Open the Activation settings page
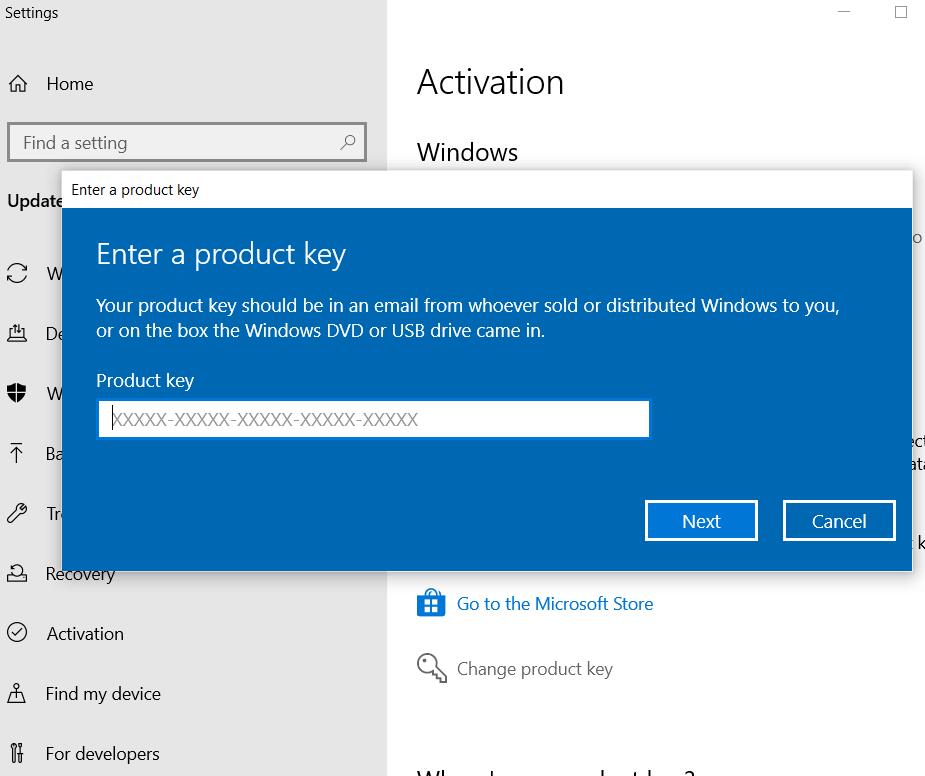 (x=85, y=634)
